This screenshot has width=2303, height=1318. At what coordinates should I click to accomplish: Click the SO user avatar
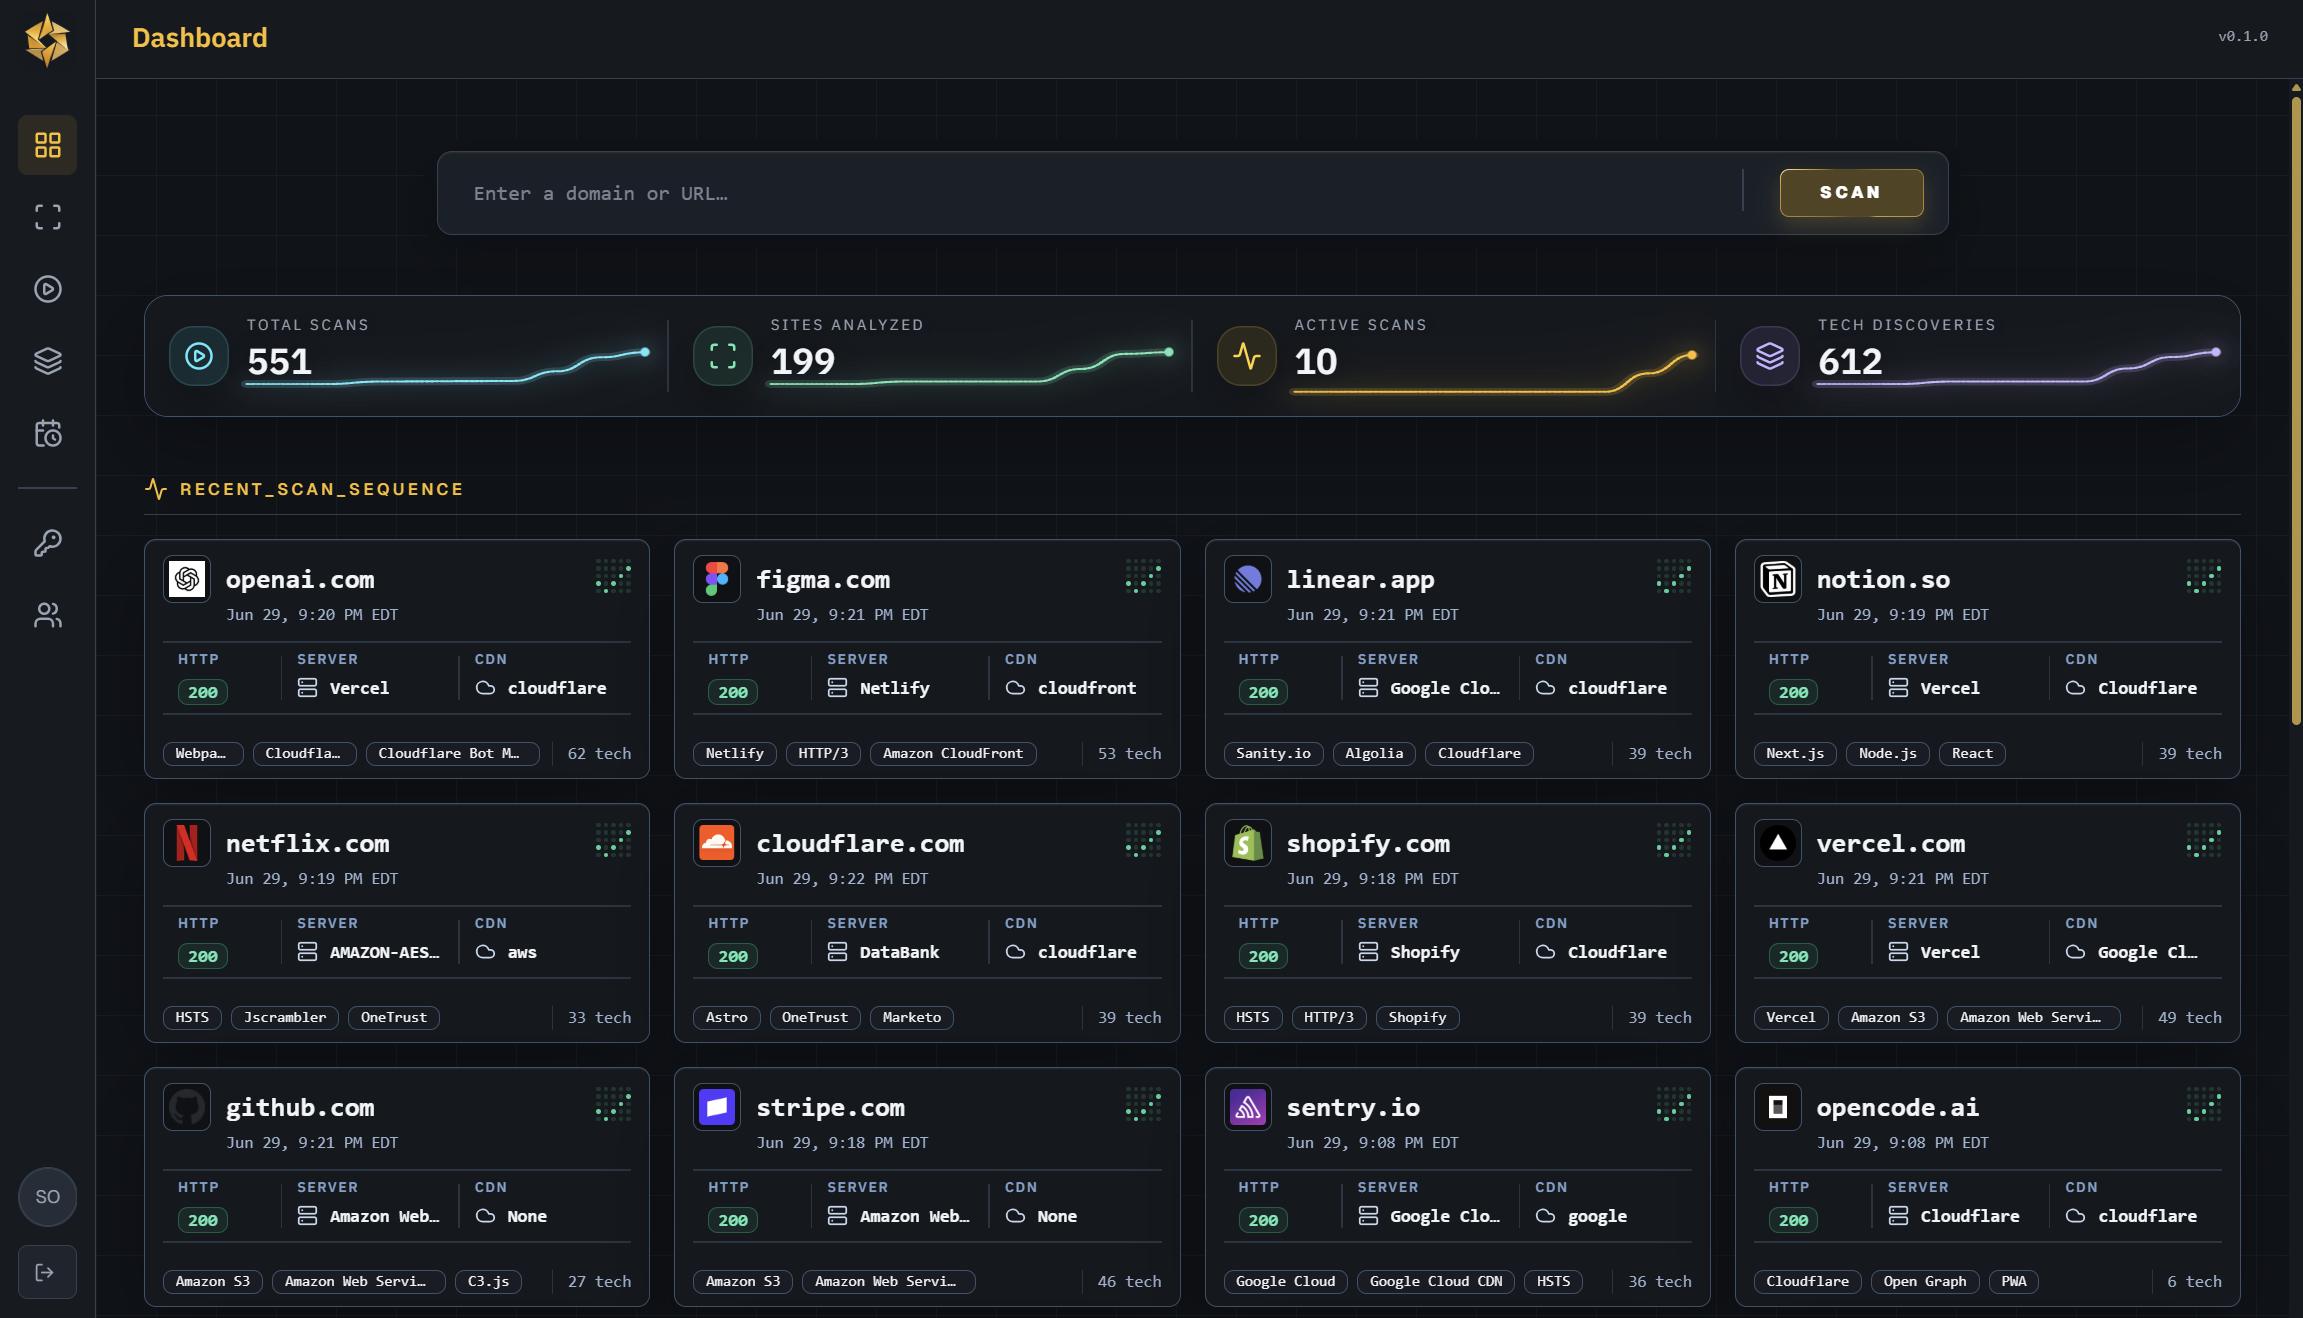click(x=47, y=1197)
